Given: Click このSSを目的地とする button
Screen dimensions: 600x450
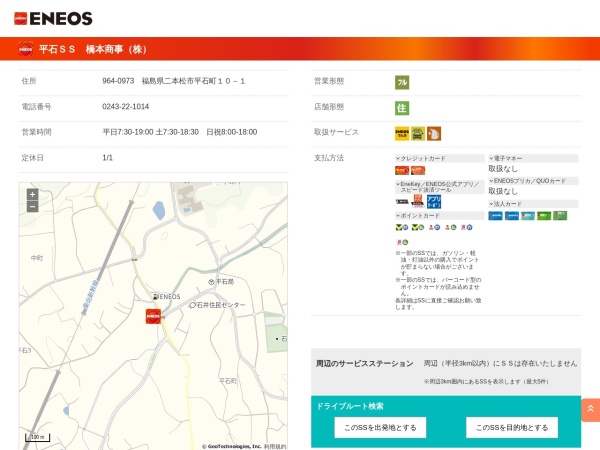Looking at the screenshot, I should [512, 427].
